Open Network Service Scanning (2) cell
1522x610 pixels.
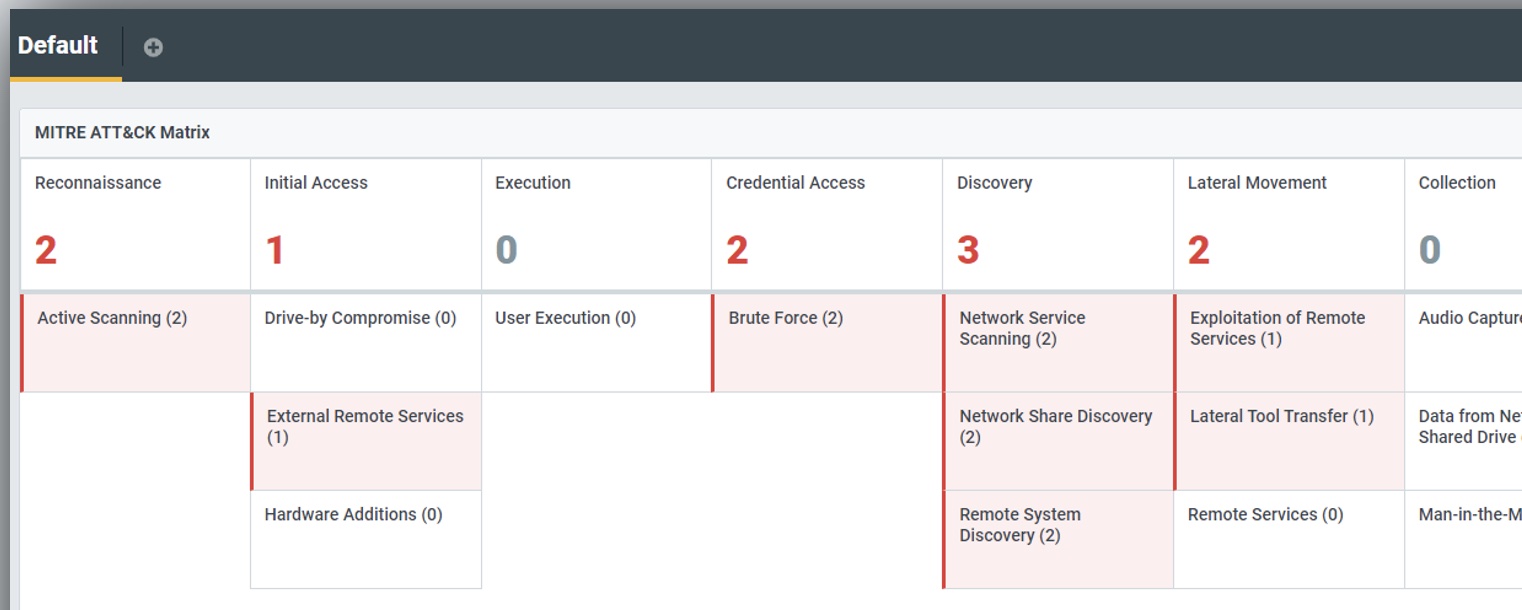[x=1058, y=342]
